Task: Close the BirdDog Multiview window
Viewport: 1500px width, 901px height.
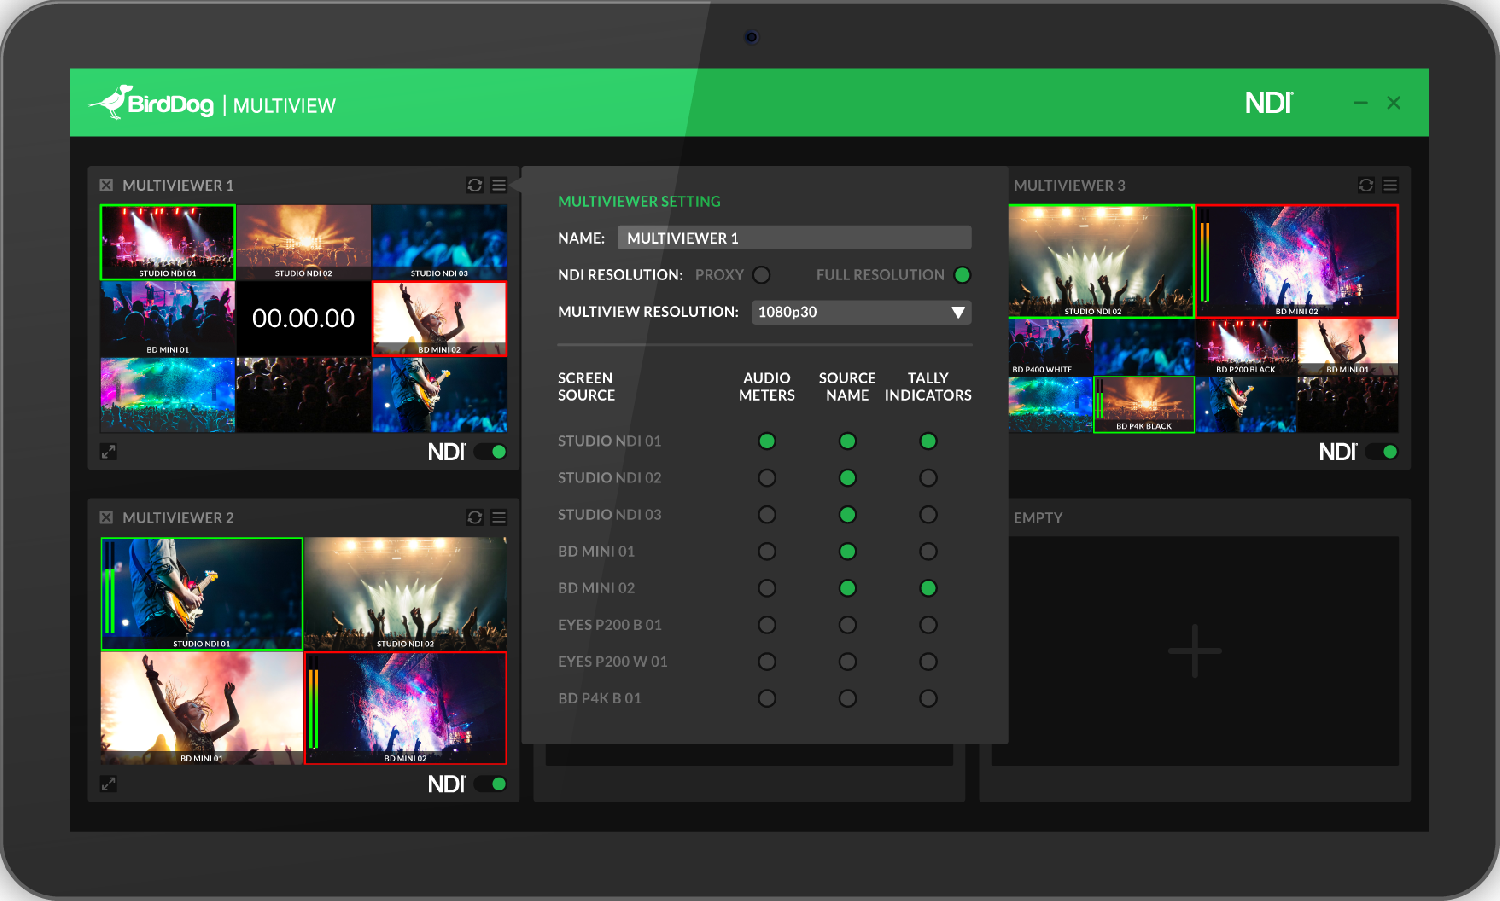Action: point(1394,103)
